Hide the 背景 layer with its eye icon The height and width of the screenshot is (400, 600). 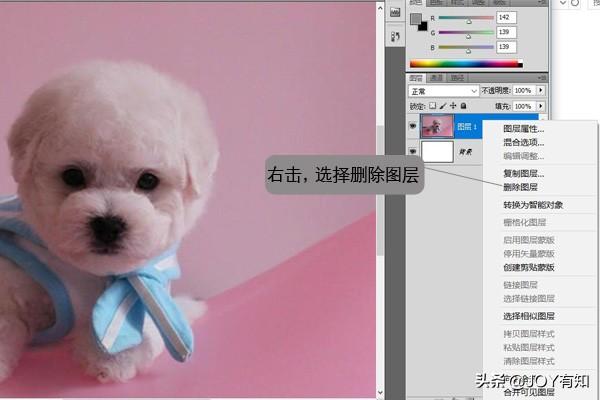click(413, 152)
